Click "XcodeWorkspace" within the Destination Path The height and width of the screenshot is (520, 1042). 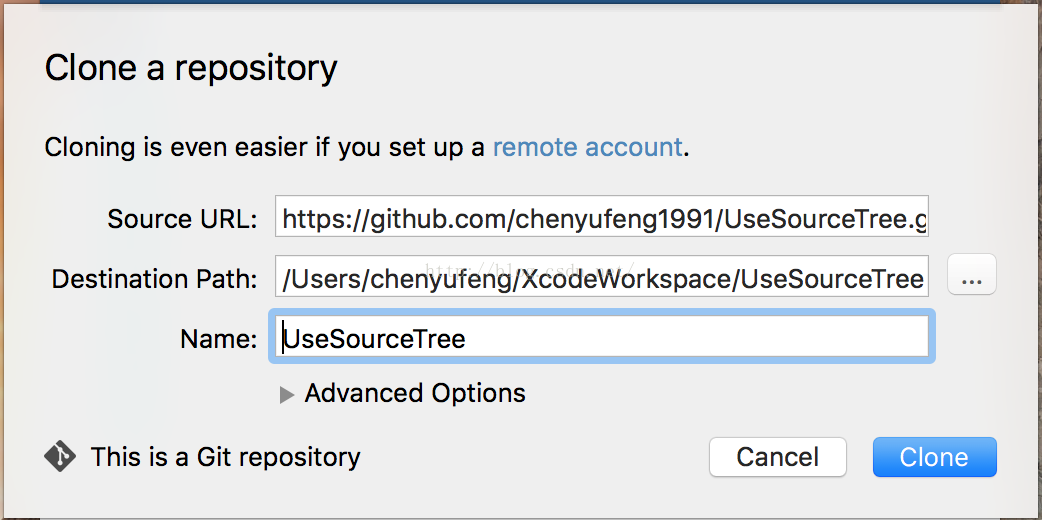coord(634,280)
